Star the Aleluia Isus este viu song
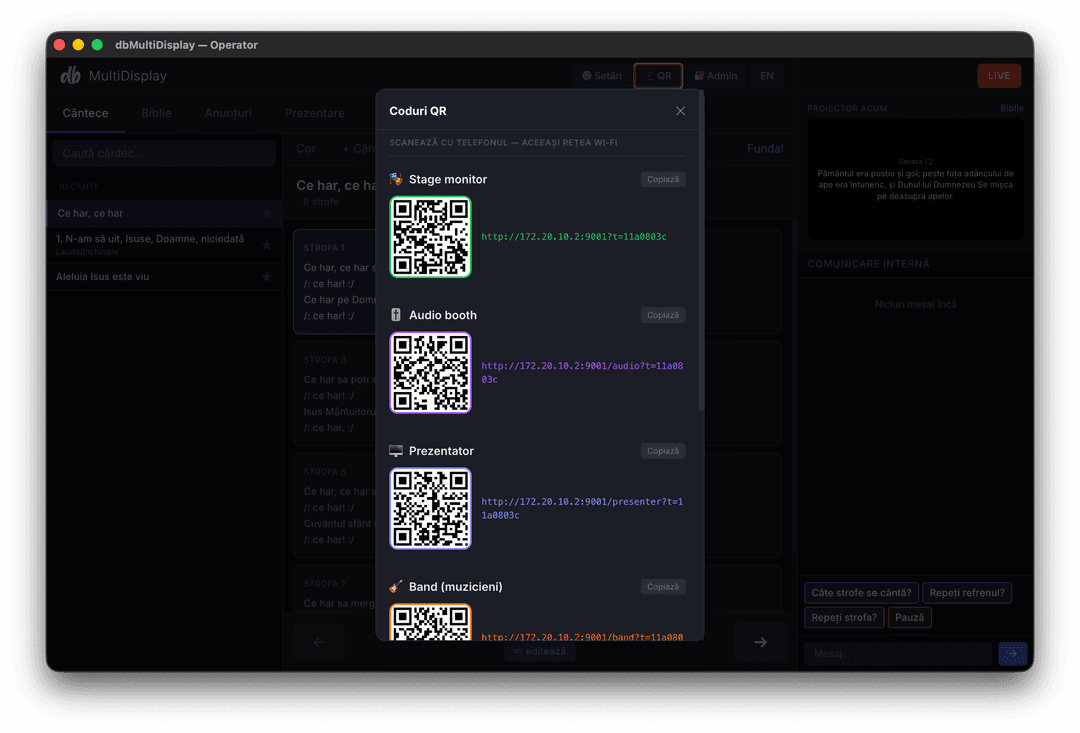Image resolution: width=1080 pixels, height=733 pixels. (x=267, y=277)
